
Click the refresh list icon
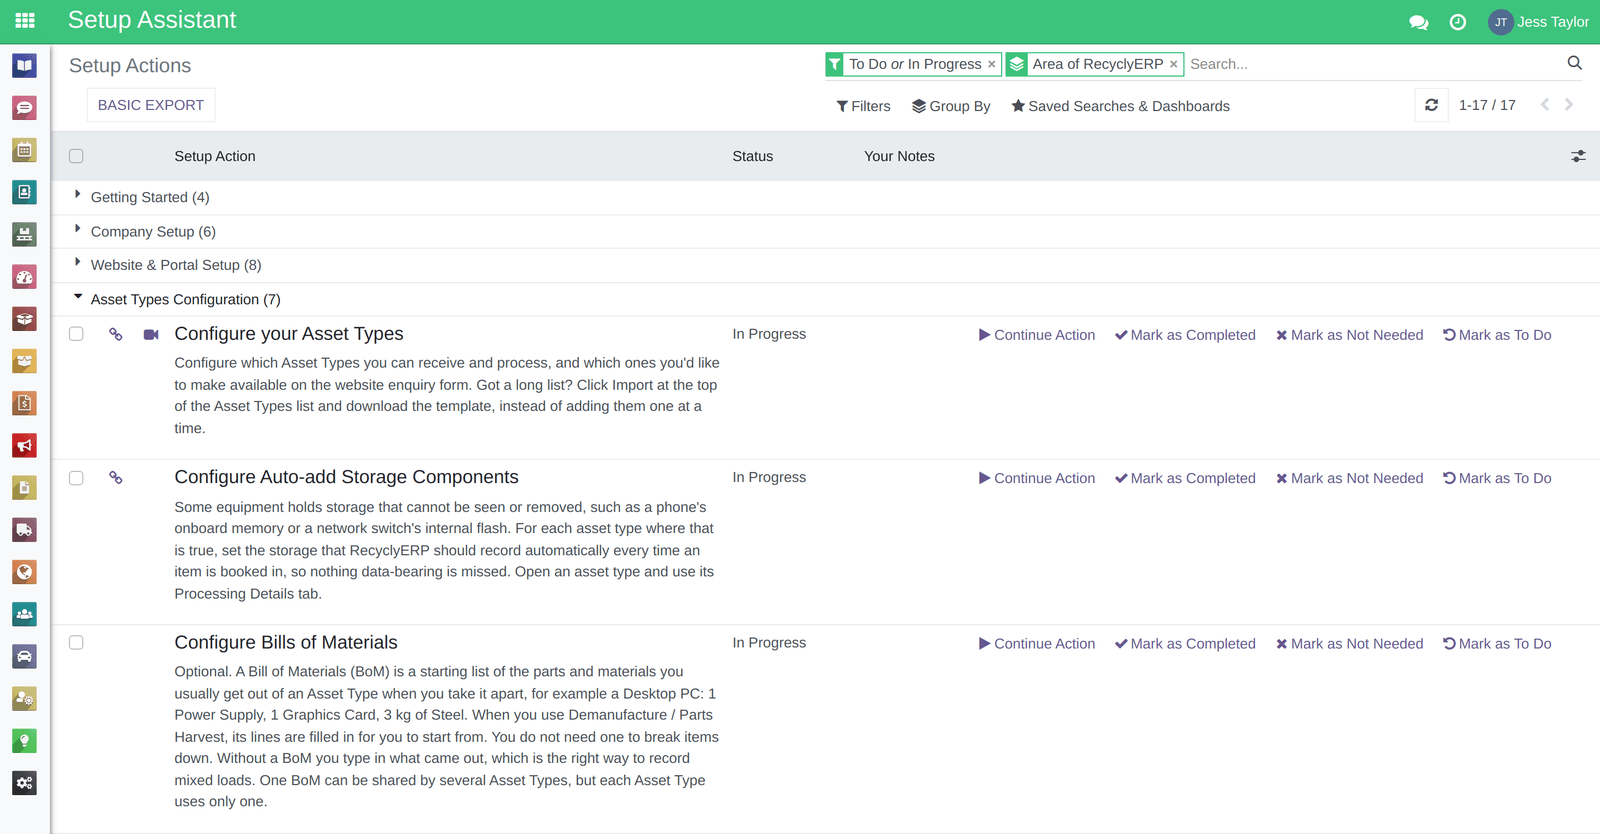point(1432,105)
